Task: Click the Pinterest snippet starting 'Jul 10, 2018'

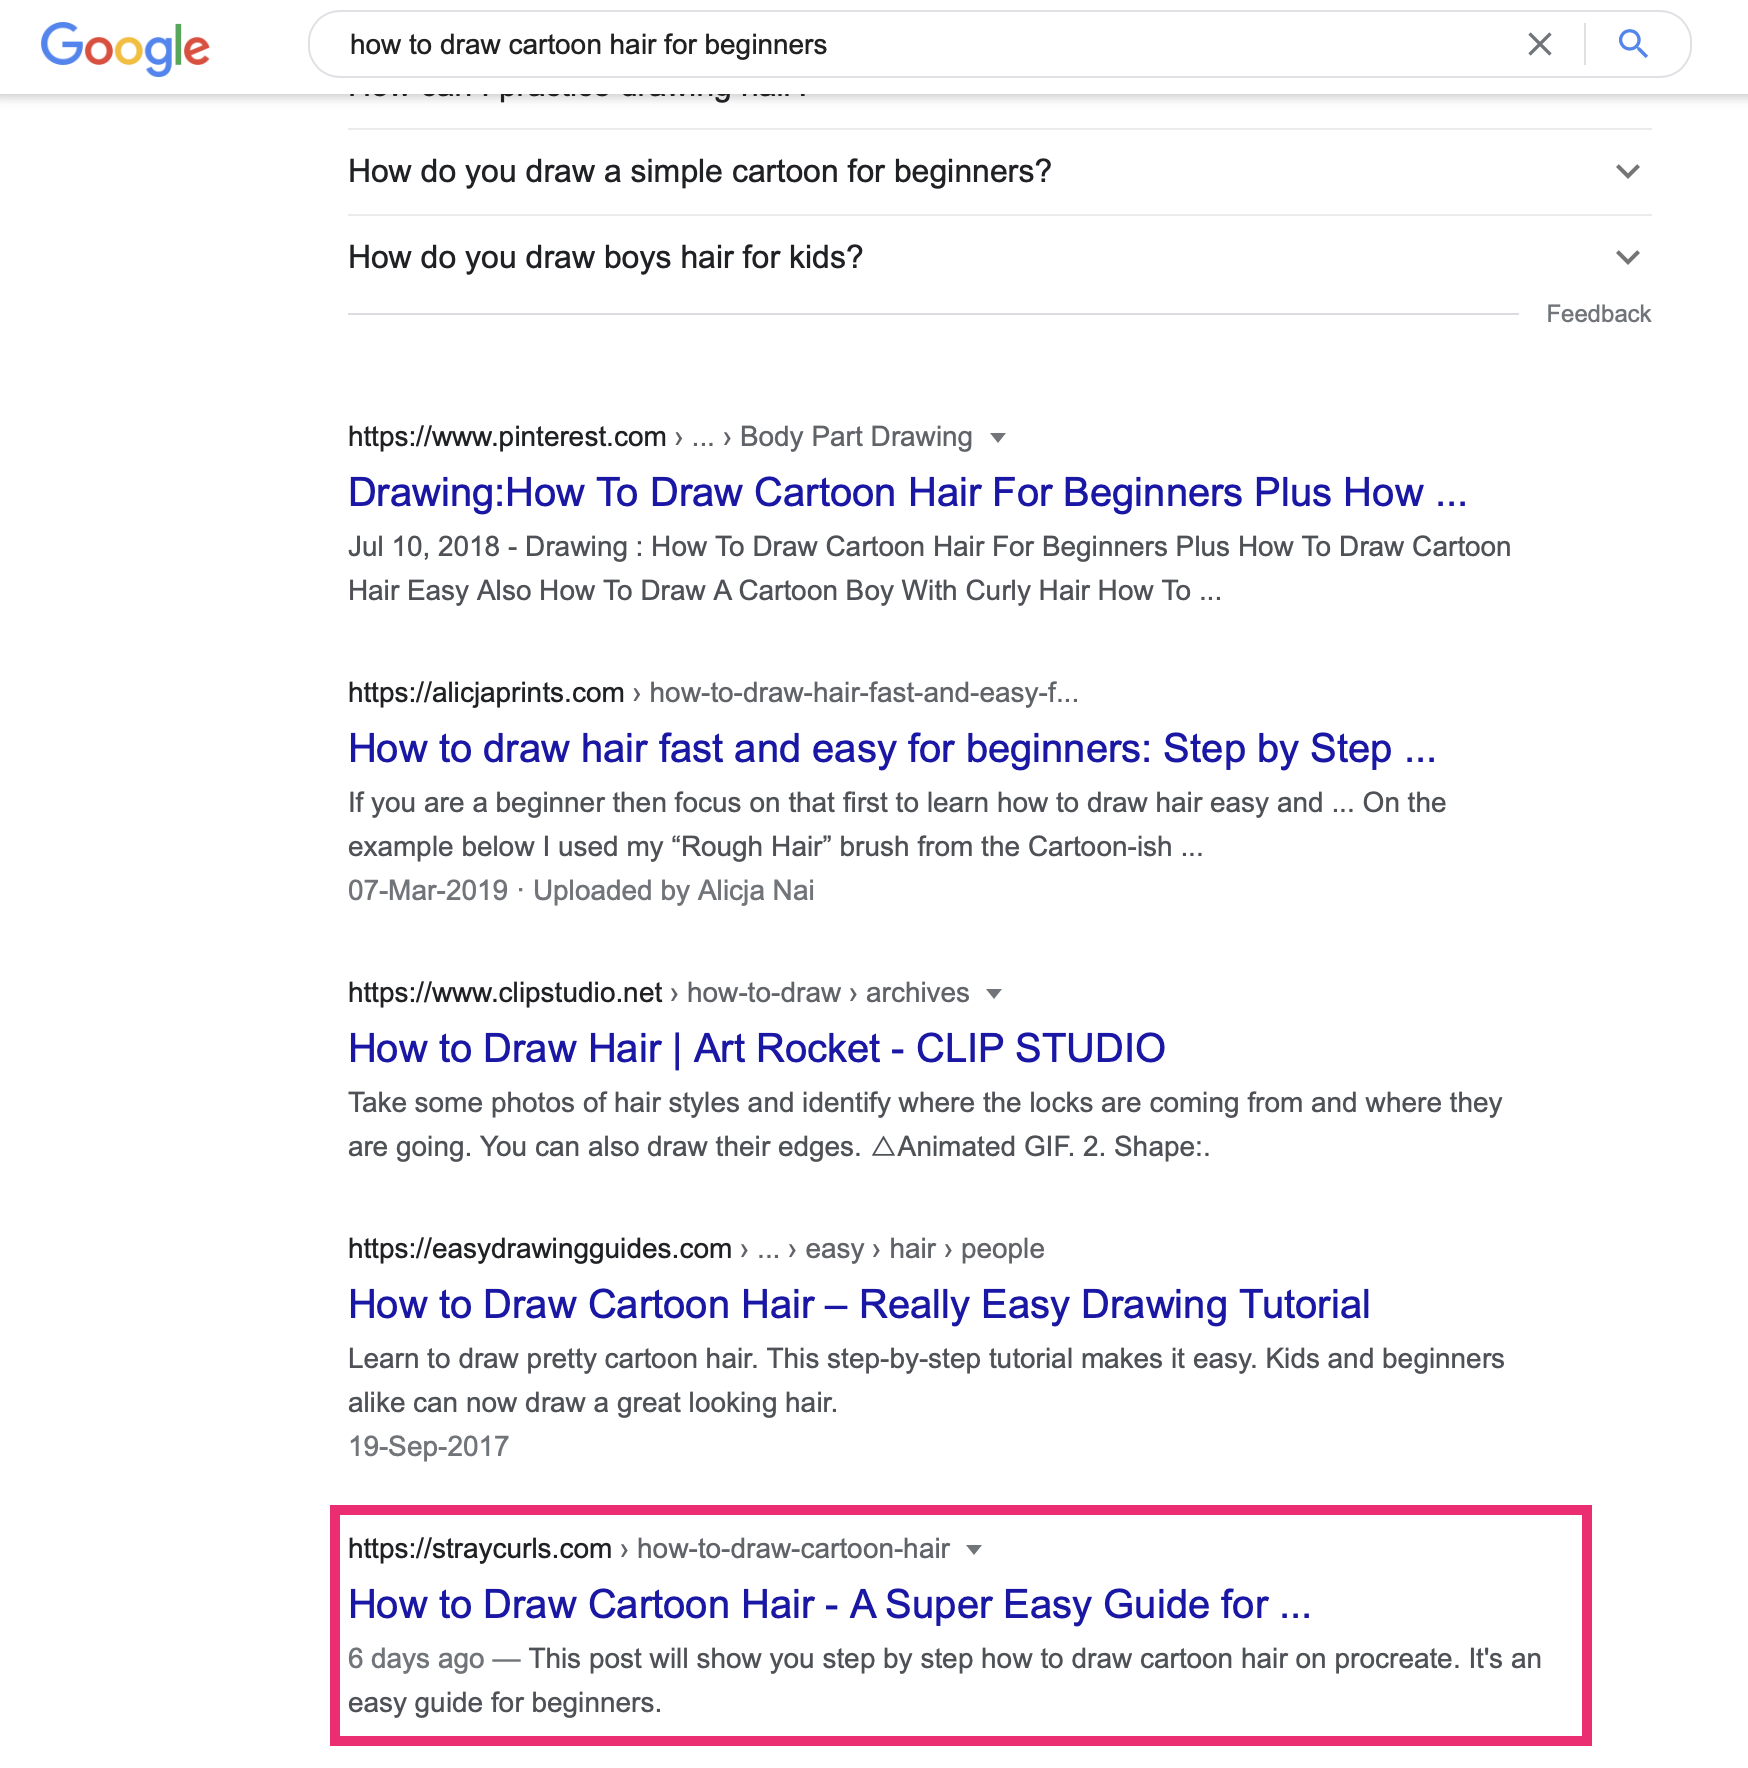Action: pos(929,569)
